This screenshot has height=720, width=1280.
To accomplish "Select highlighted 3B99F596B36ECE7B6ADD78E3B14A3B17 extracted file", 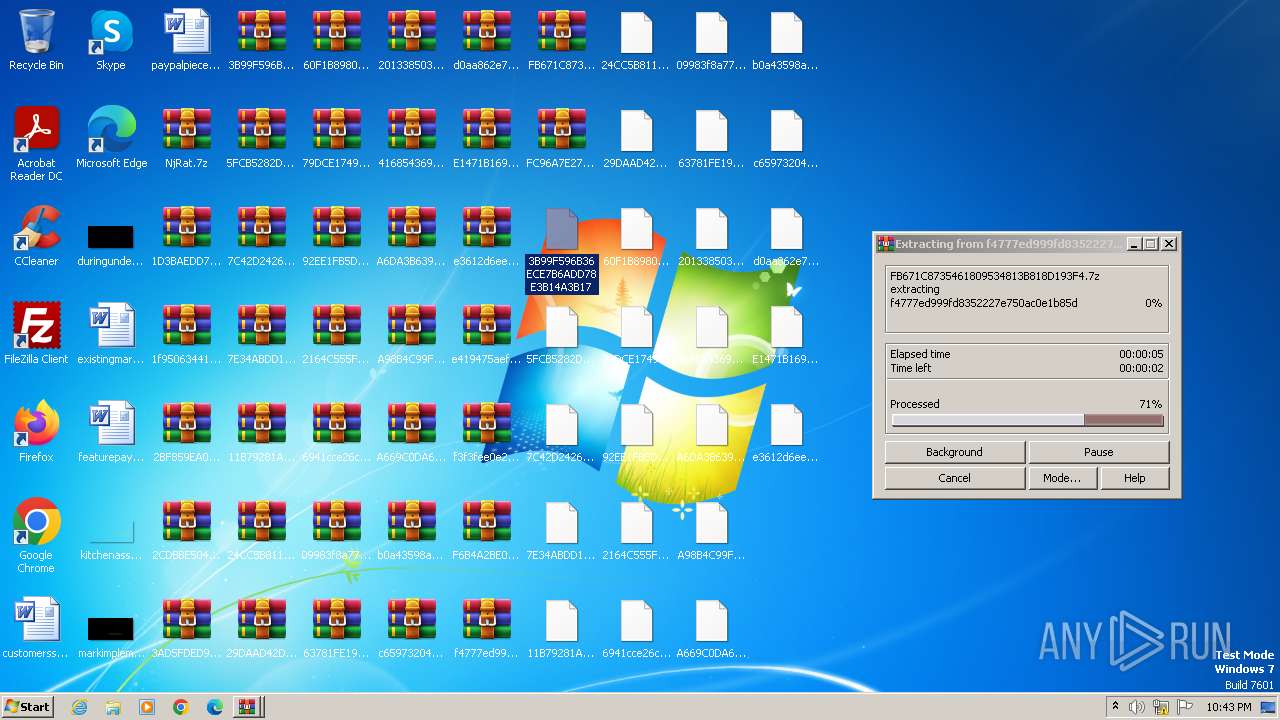I will pos(561,250).
